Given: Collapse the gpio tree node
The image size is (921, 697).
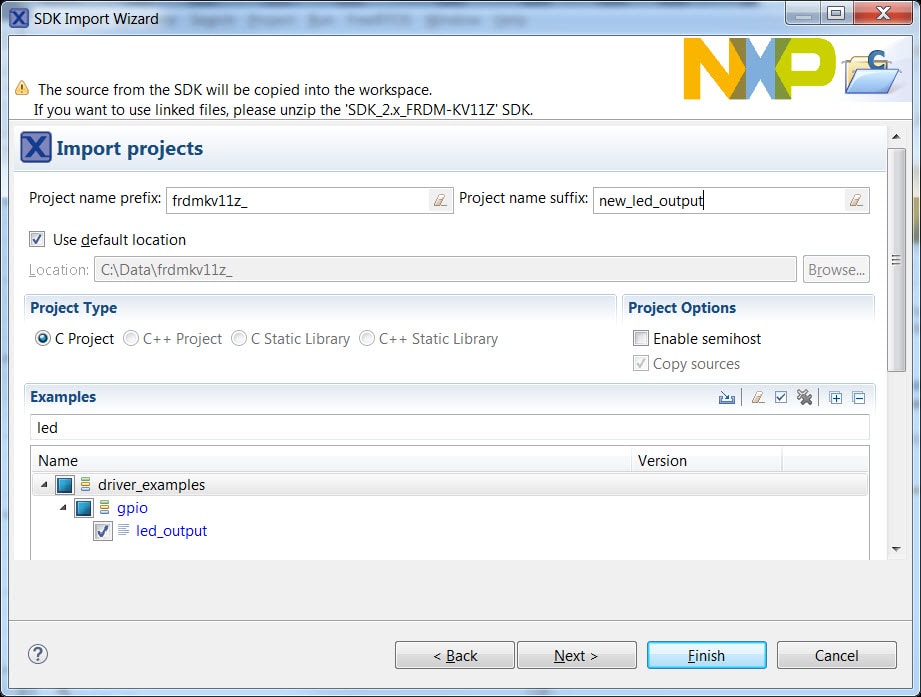Looking at the screenshot, I should tap(63, 508).
